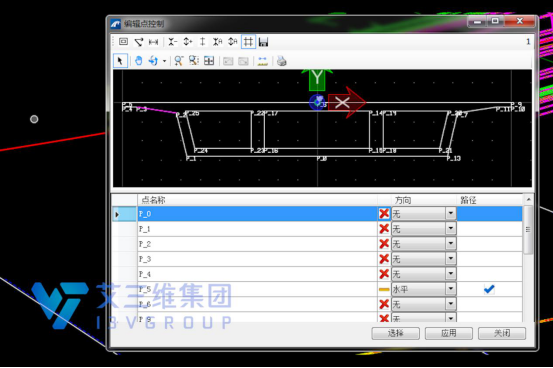
Task: Click the yellow dash icon in P_5 row
Action: 384,289
